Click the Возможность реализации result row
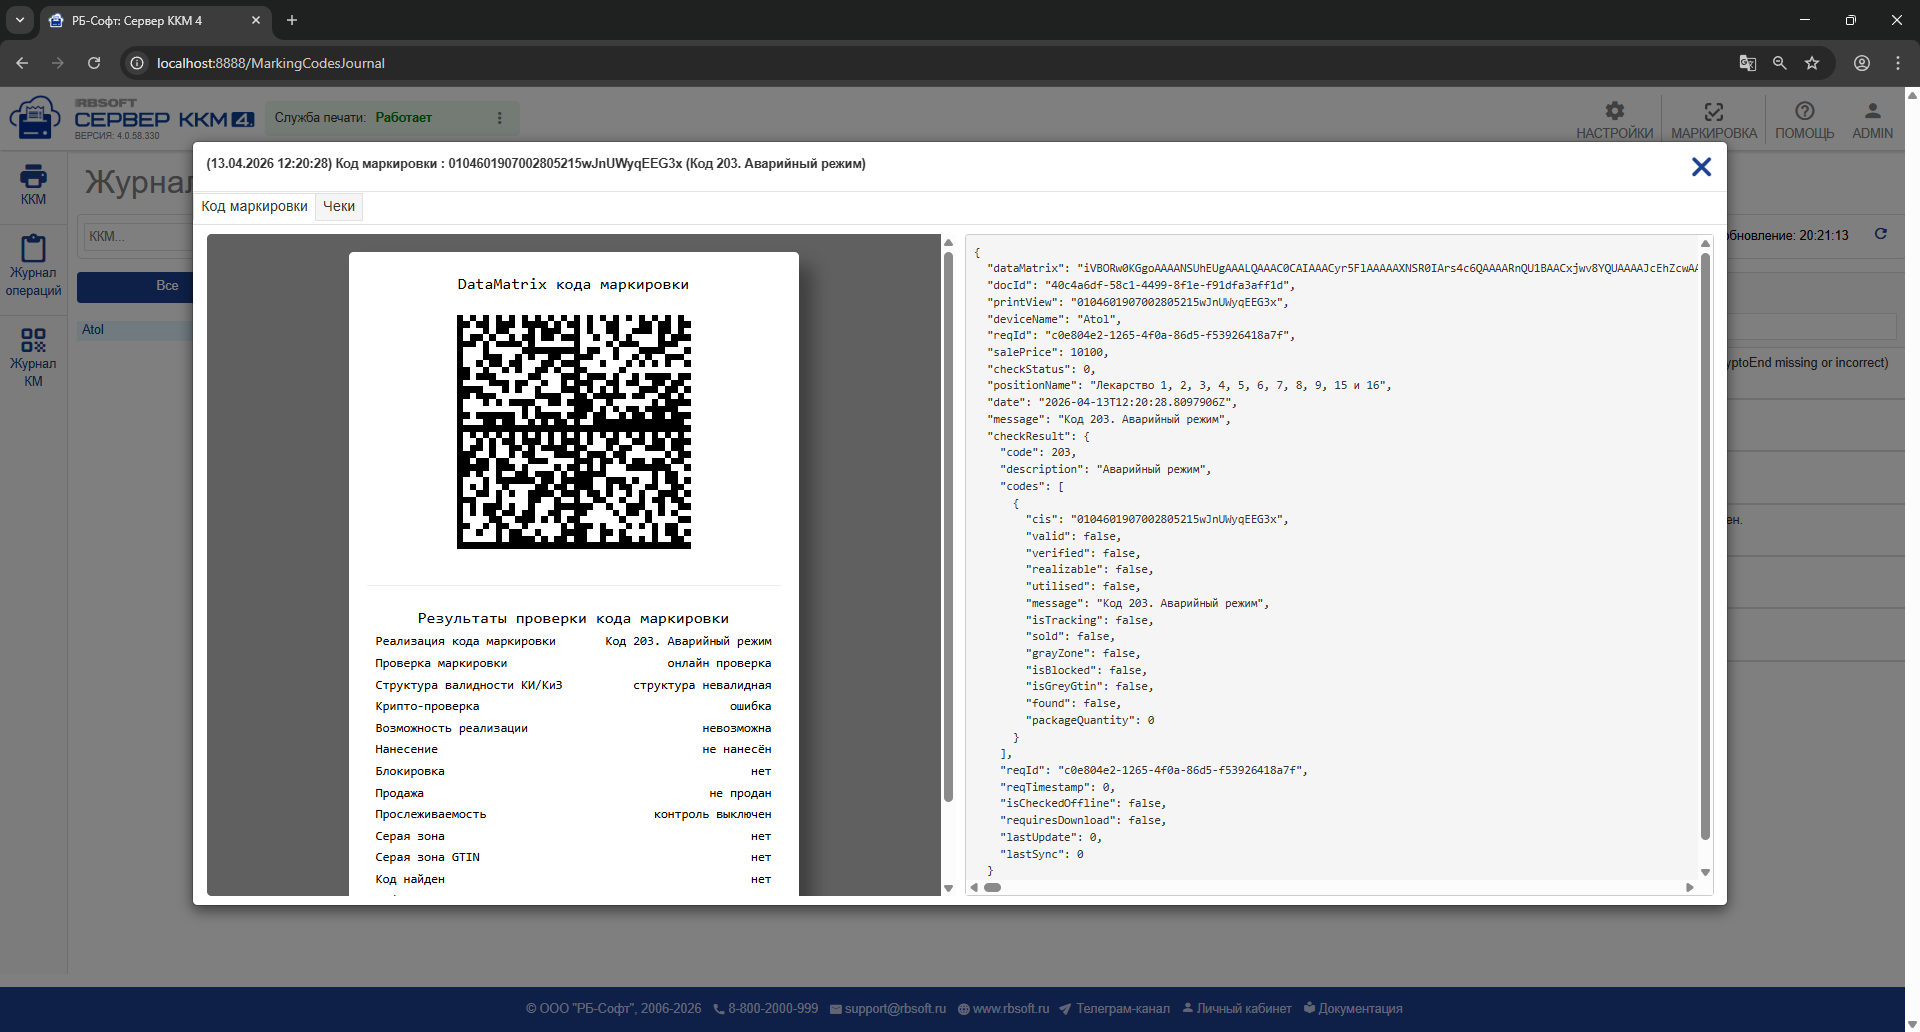The width and height of the screenshot is (1920, 1032). (x=573, y=728)
